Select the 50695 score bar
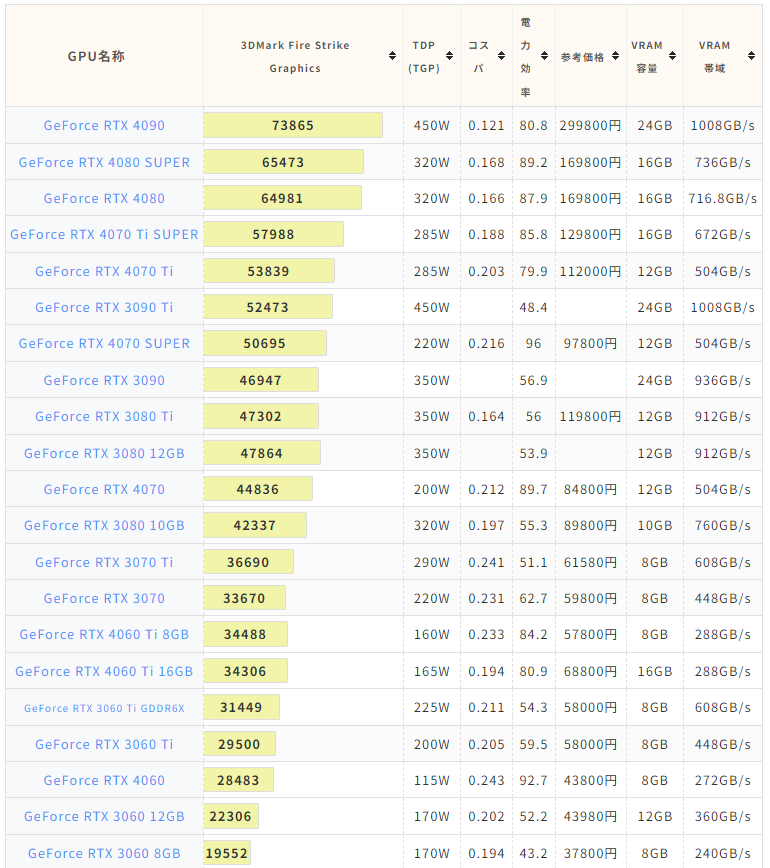Image resolution: width=770 pixels, height=868 pixels. pos(265,343)
